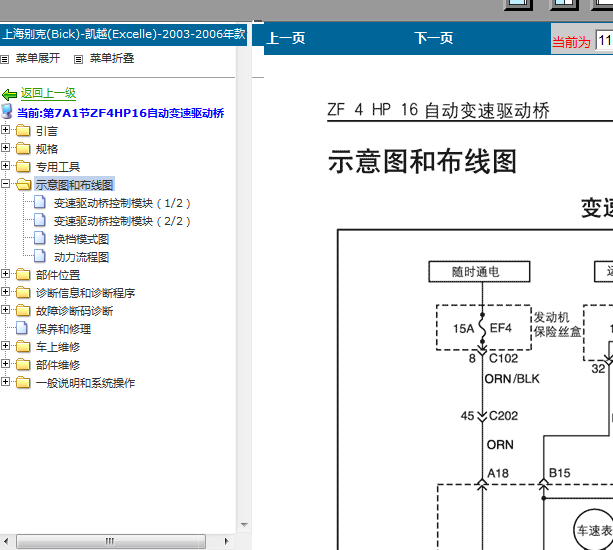Click the tree panel scroll-left arrow
The width and height of the screenshot is (613, 550).
click(x=6, y=541)
